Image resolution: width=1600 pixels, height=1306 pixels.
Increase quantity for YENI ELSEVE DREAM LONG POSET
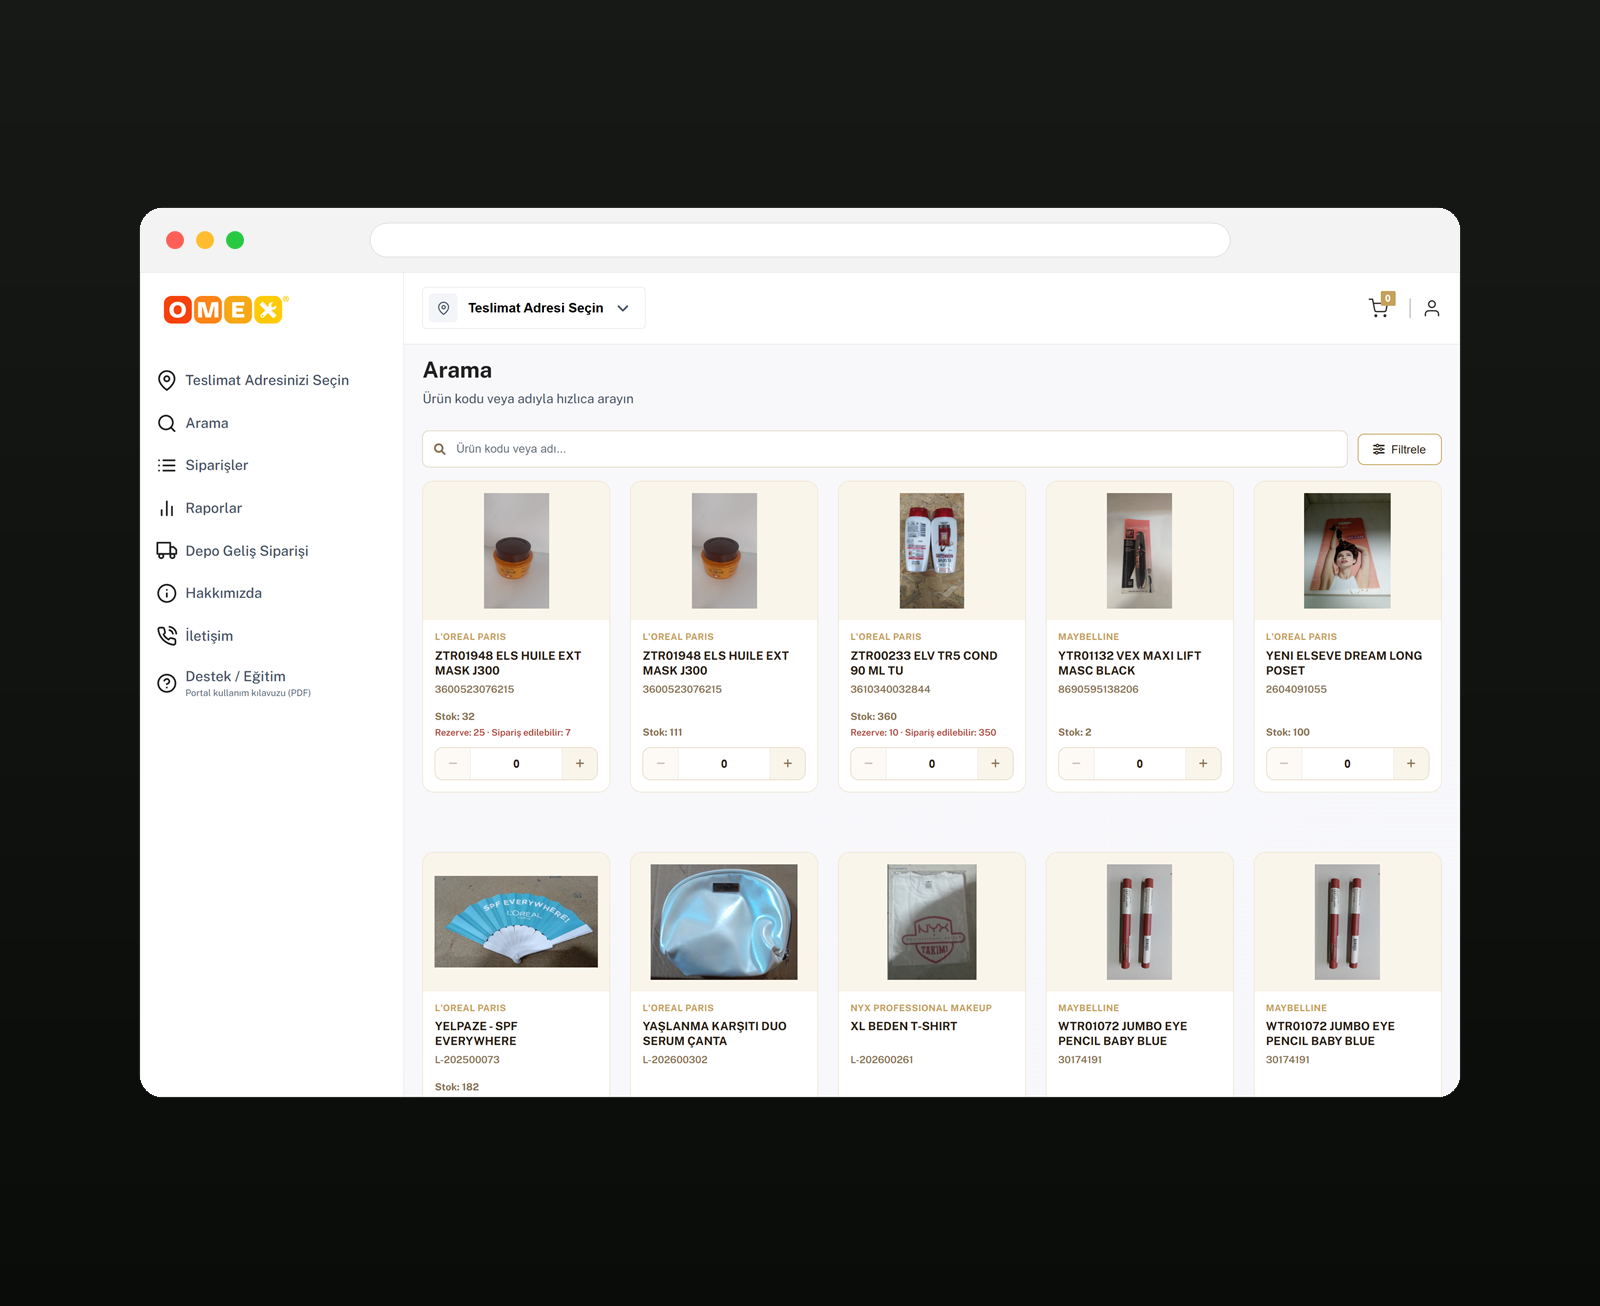click(1411, 764)
